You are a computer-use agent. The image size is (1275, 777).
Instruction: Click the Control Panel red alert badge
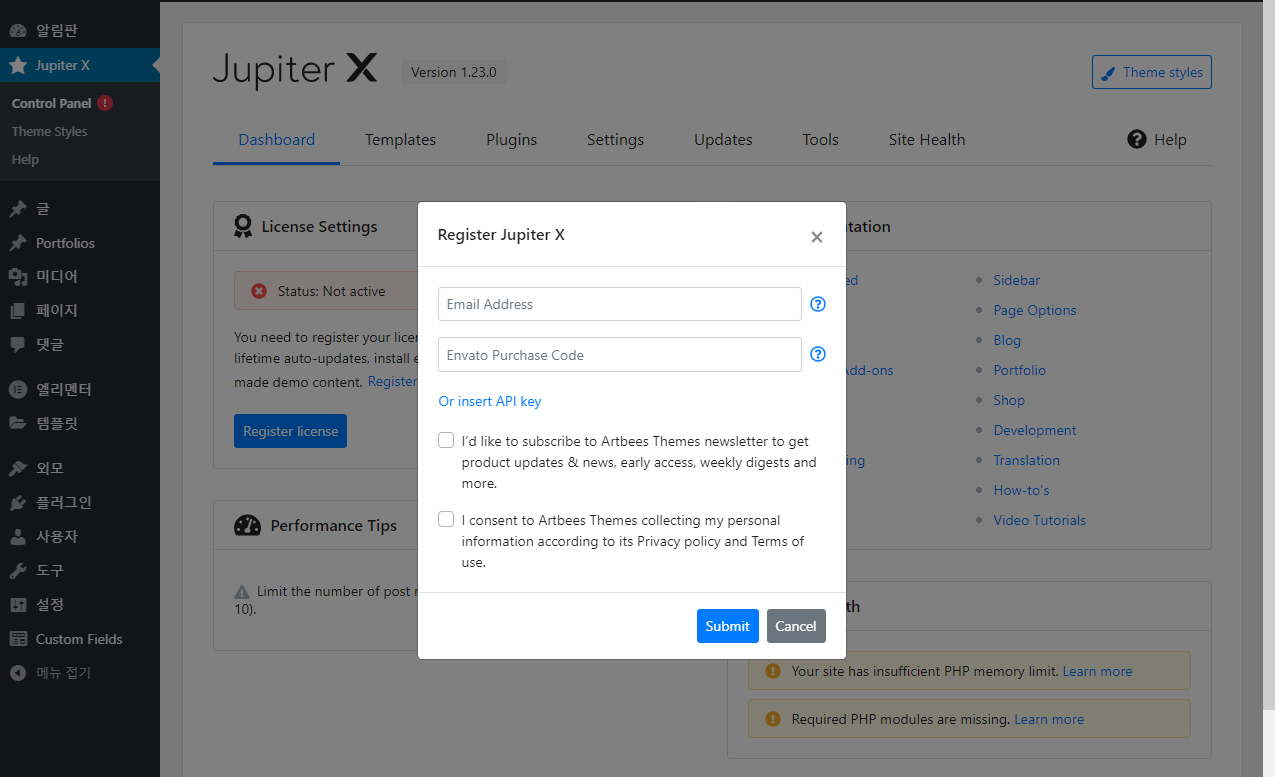tap(105, 103)
